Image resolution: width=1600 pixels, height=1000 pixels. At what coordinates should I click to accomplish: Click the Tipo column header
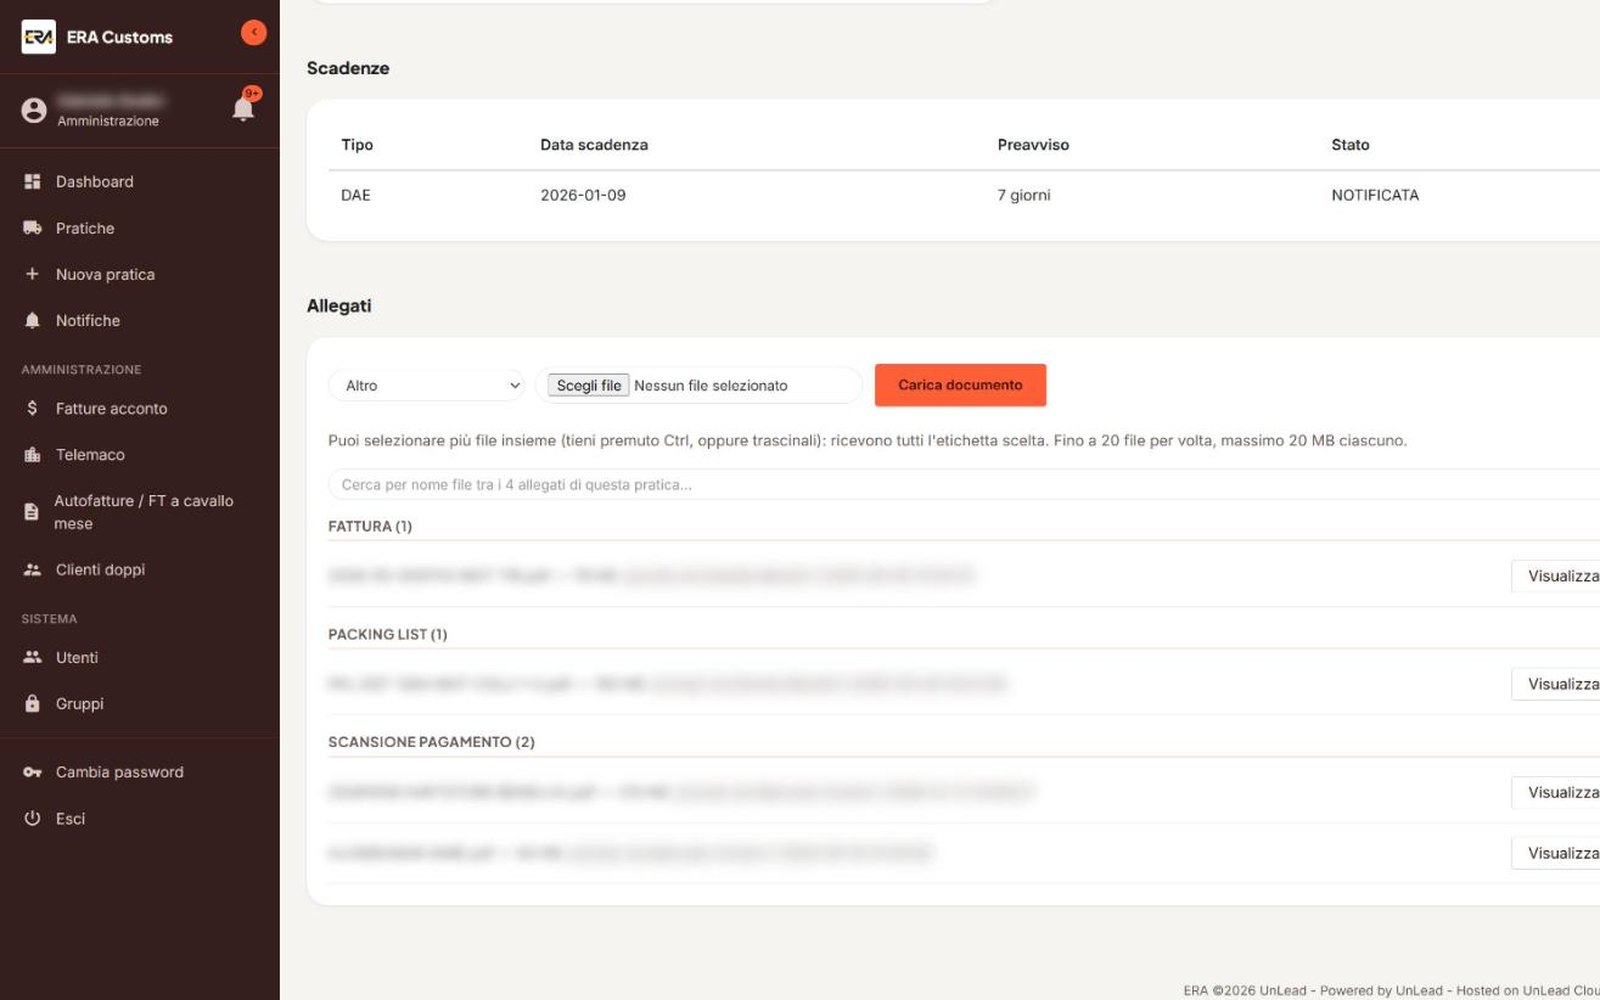[357, 145]
